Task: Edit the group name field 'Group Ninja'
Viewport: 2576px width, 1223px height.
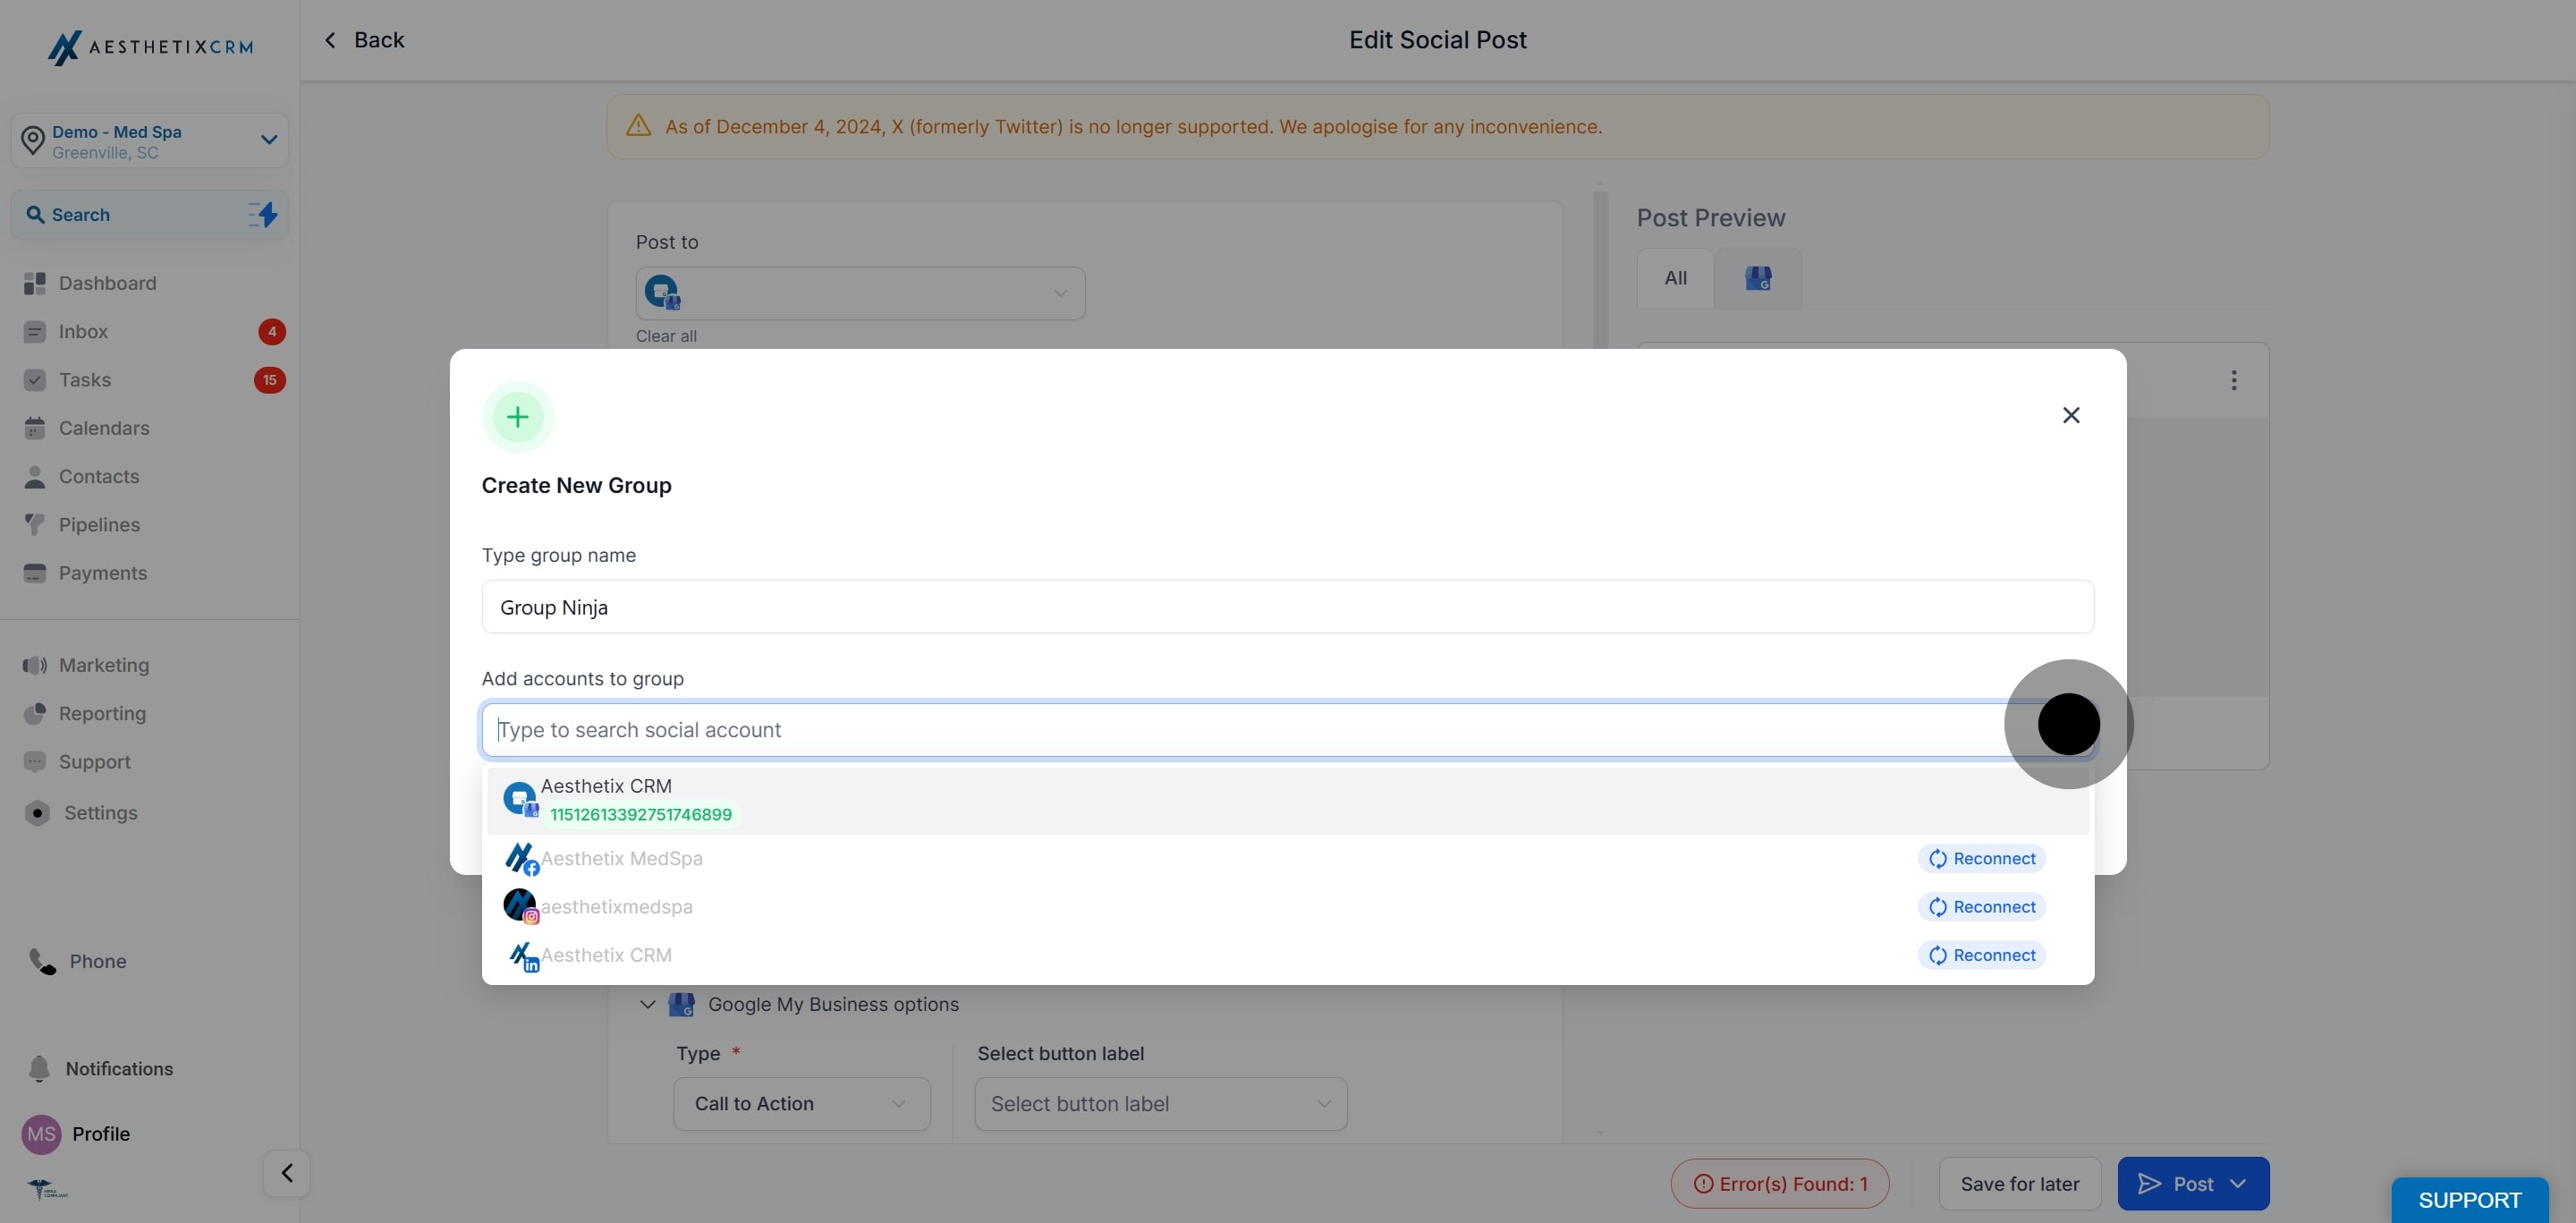Action: 1288,607
